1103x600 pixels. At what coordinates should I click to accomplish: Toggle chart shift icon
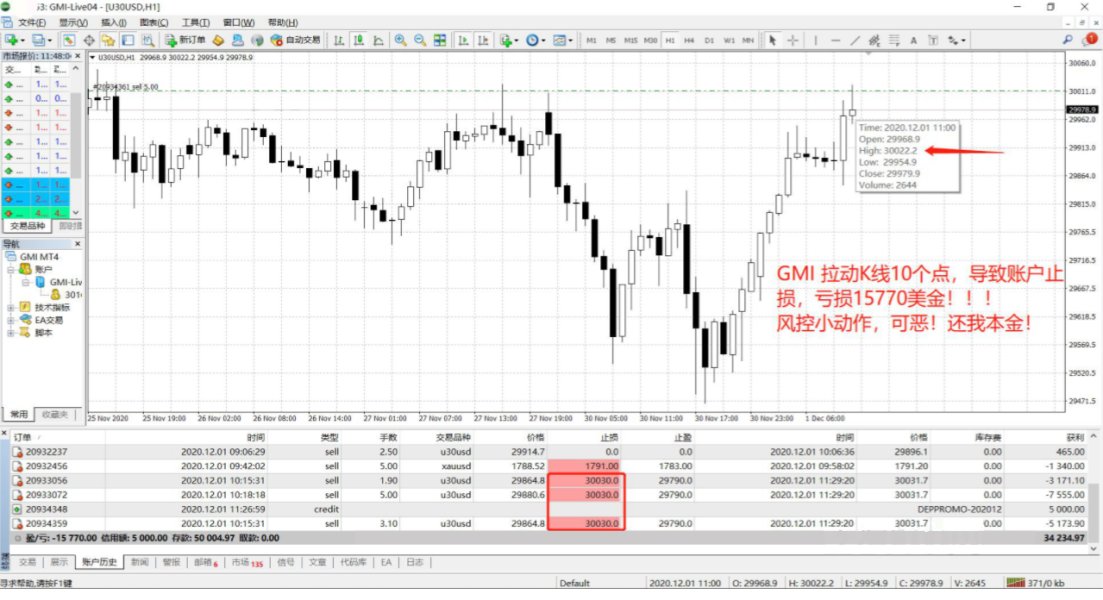(483, 40)
